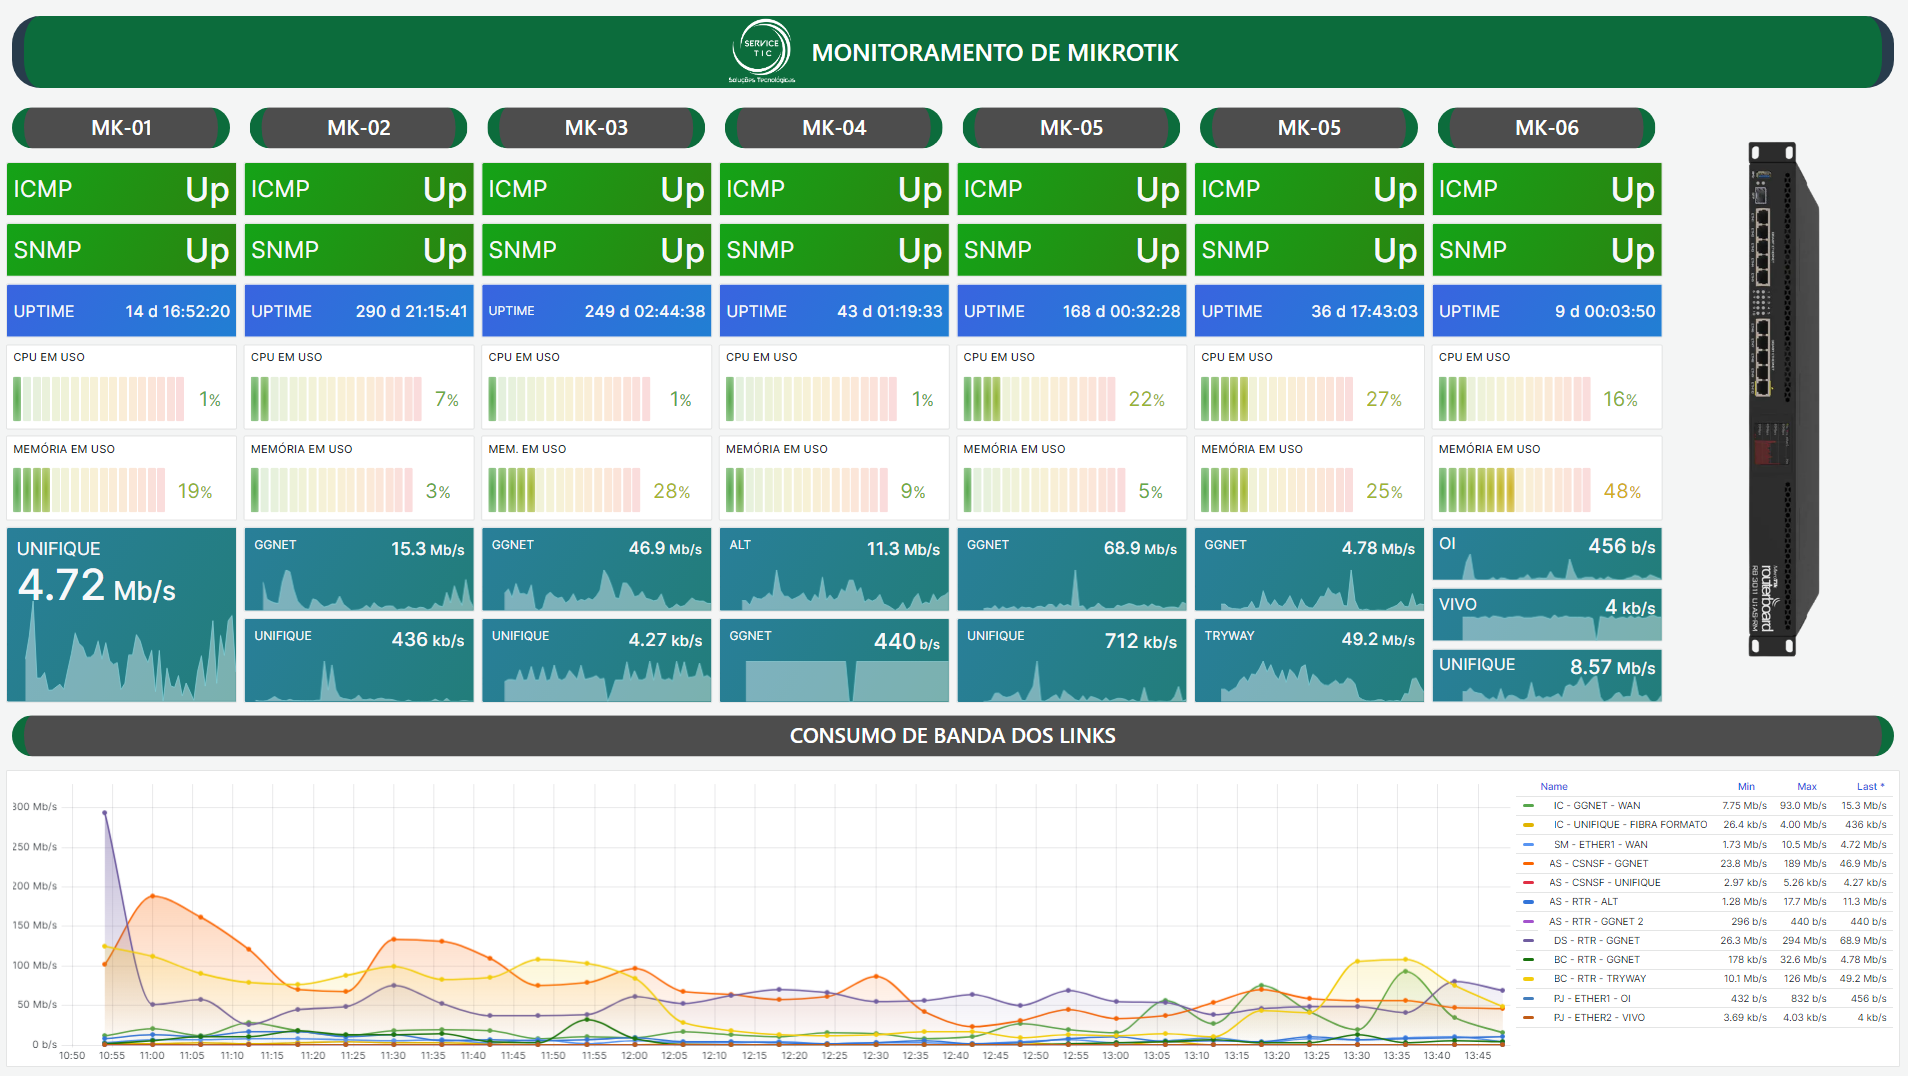
Task: Select the MK-02 header label
Action: pyautogui.click(x=359, y=128)
